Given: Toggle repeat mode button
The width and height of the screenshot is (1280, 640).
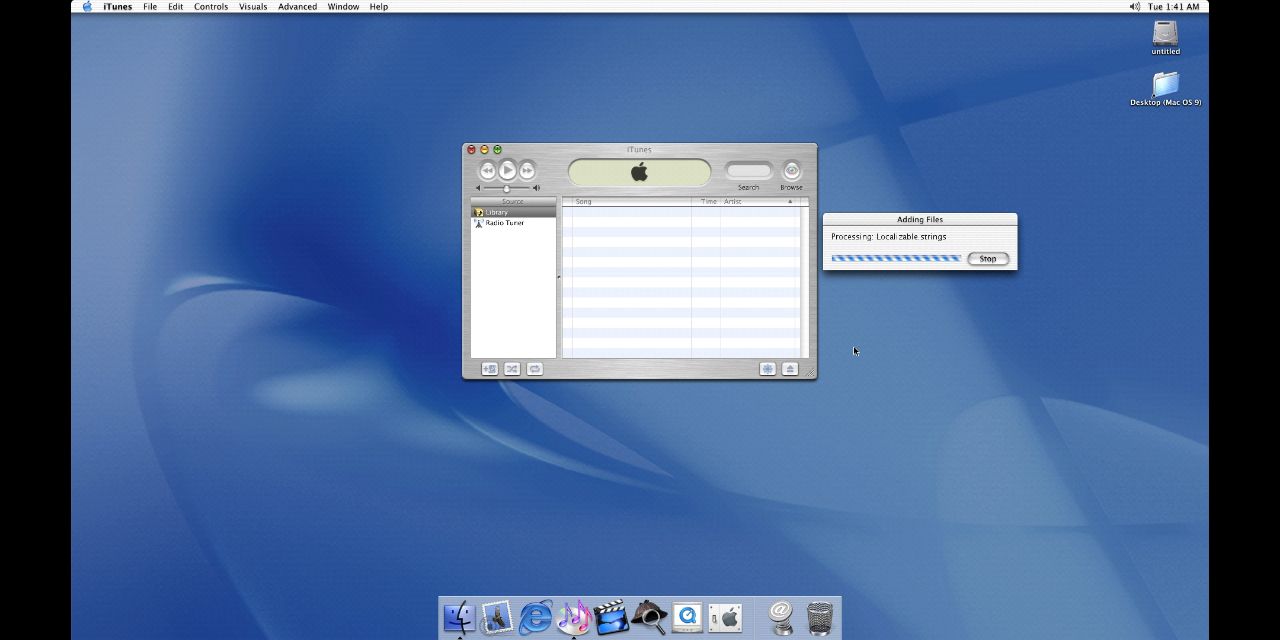Looking at the screenshot, I should coord(535,369).
